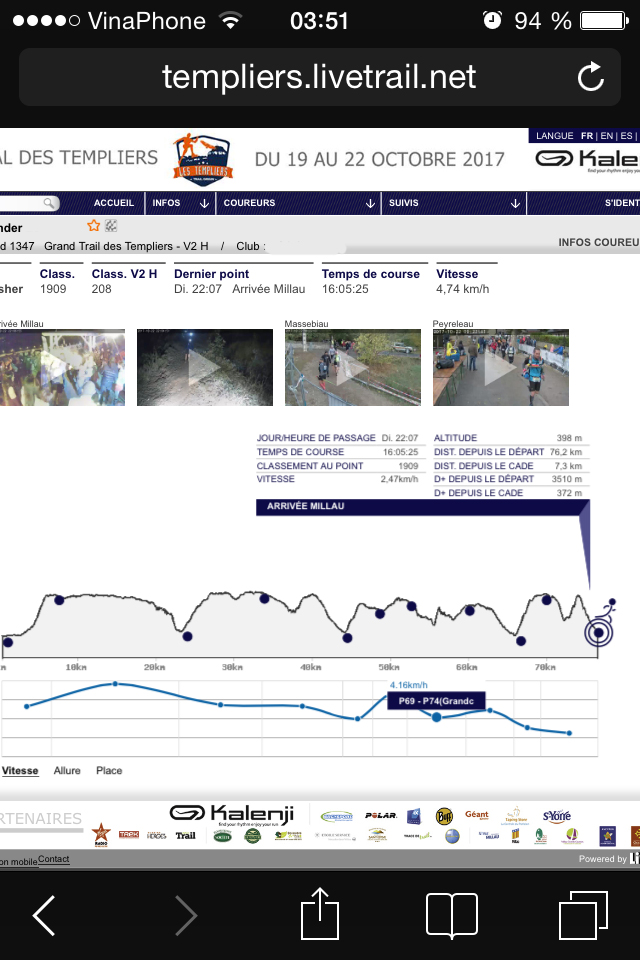The height and width of the screenshot is (960, 640).
Task: Click the checkered flag icon beside star
Action: coord(111,226)
